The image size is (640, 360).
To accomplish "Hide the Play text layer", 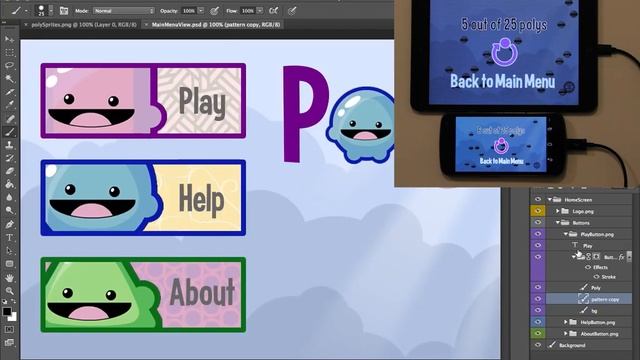I will click(x=538, y=245).
